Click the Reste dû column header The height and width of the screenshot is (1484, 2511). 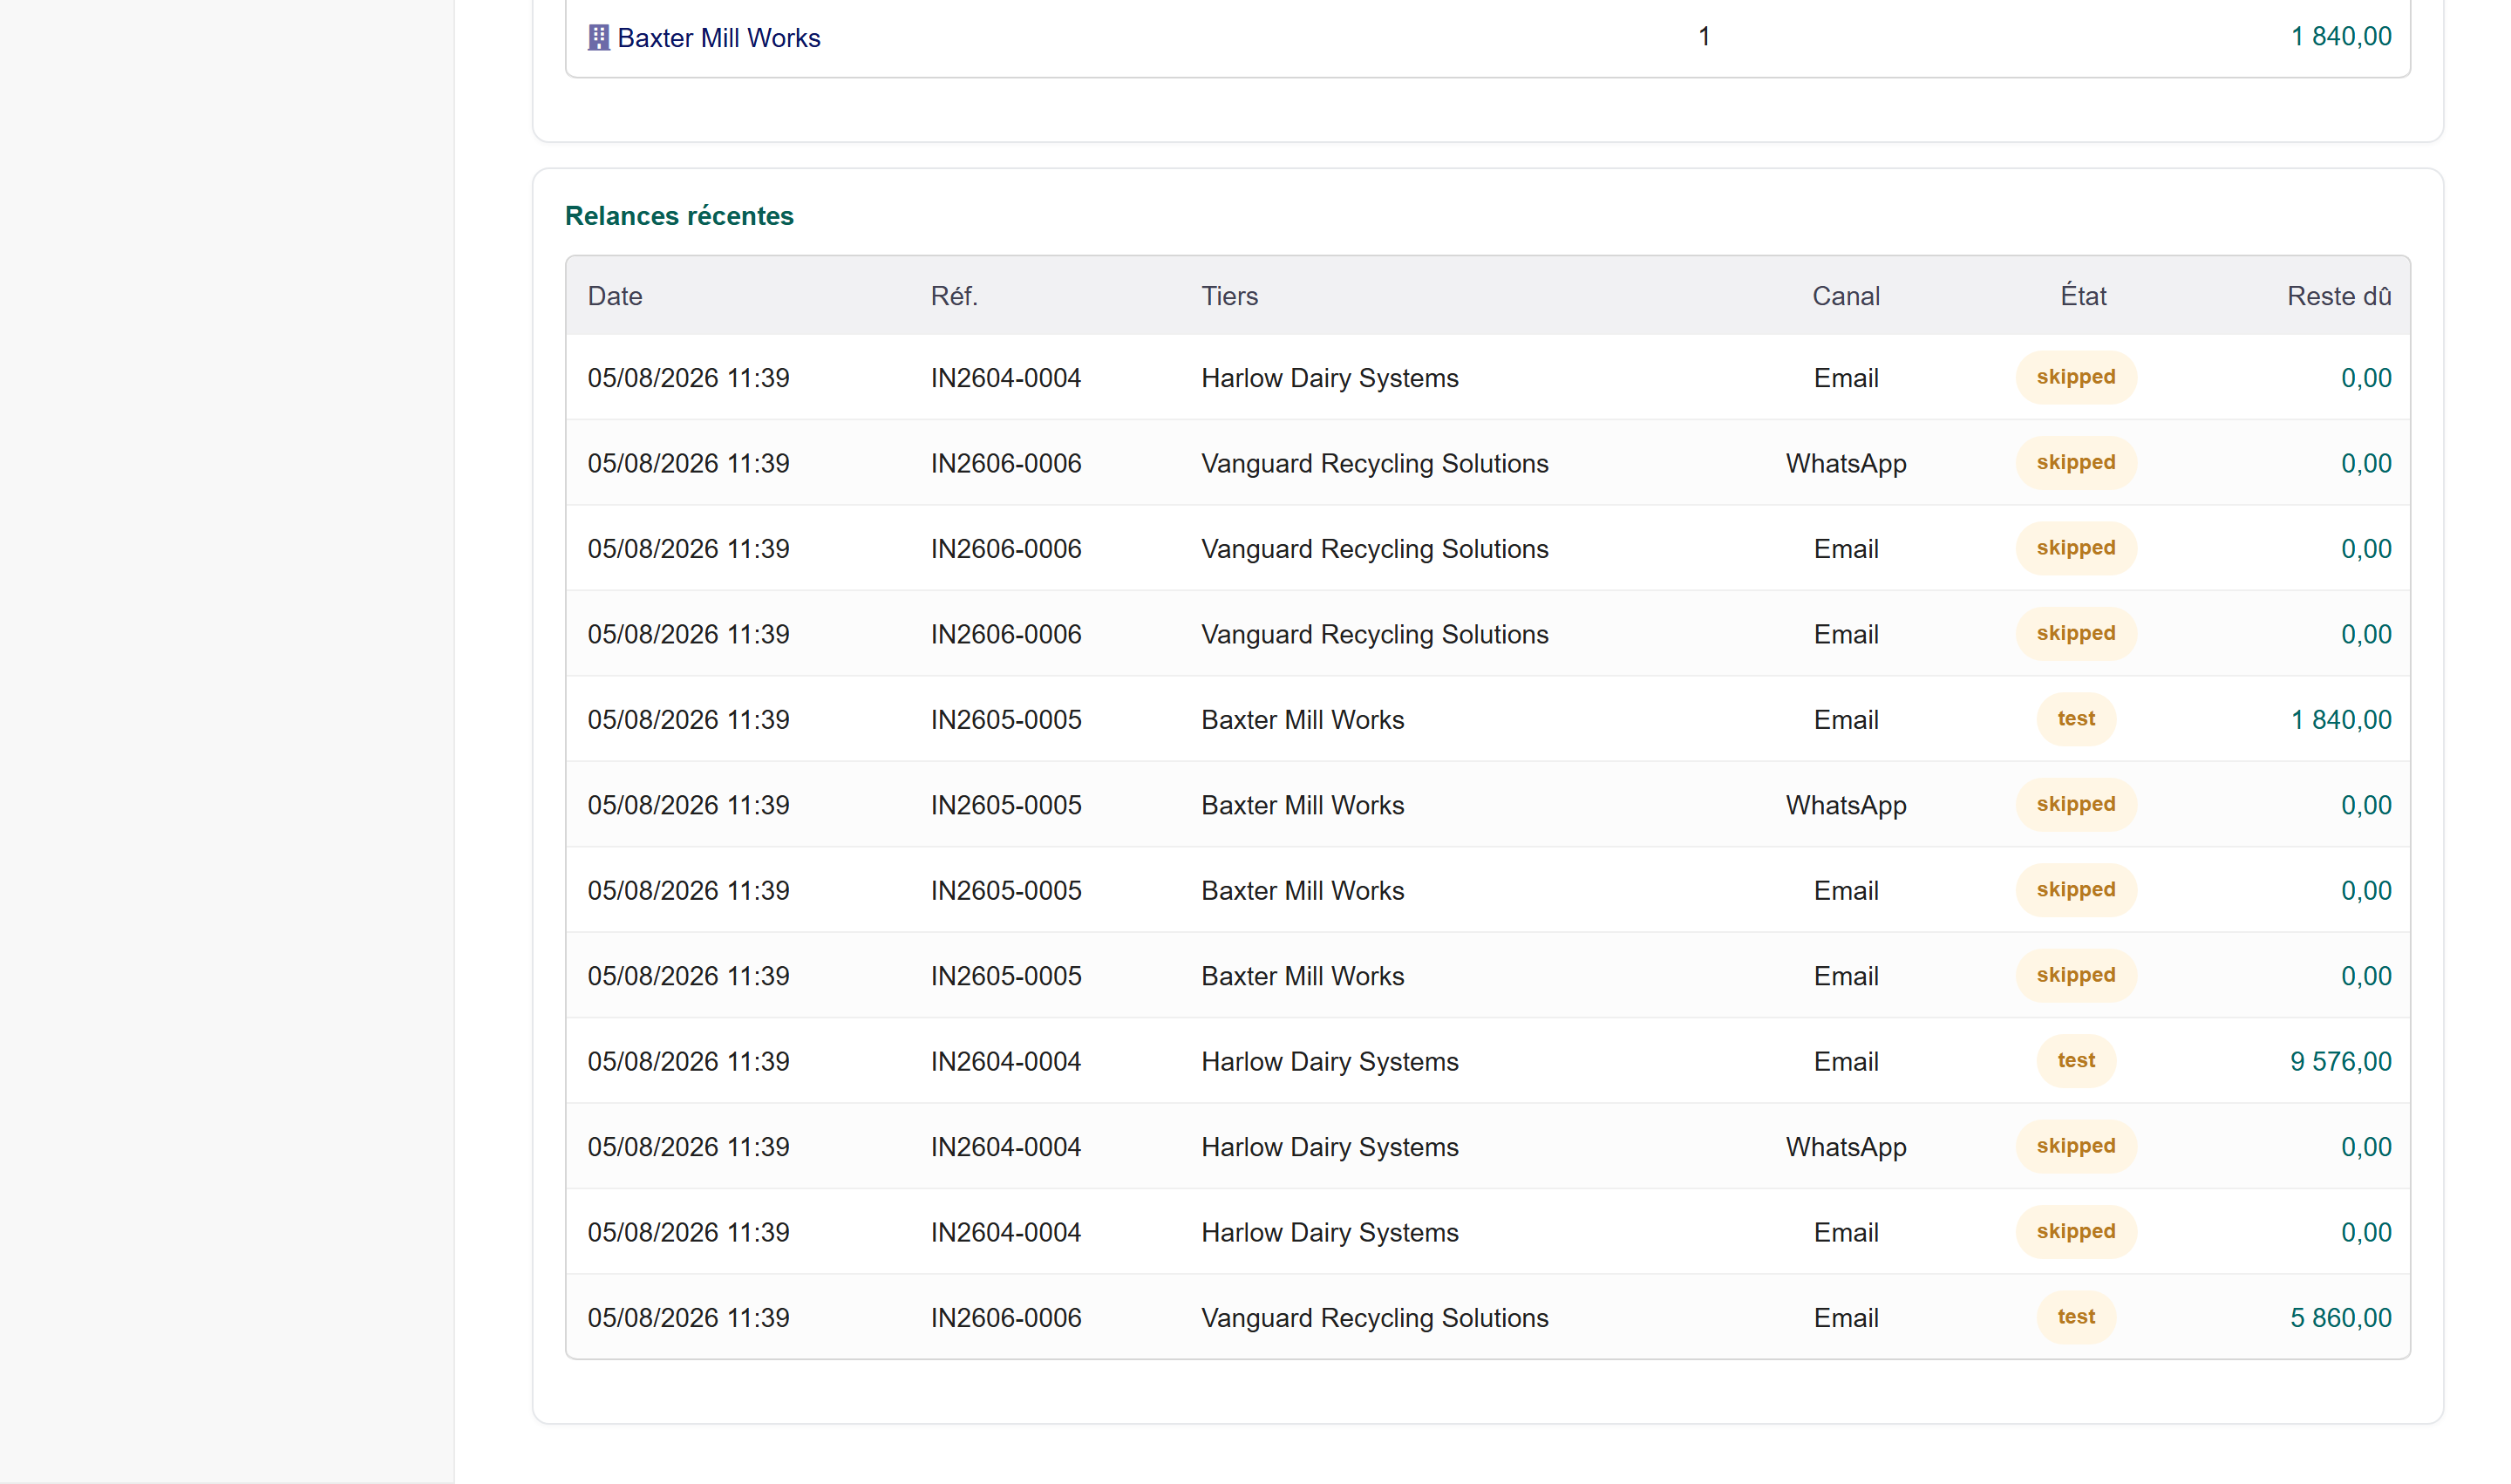2338,296
